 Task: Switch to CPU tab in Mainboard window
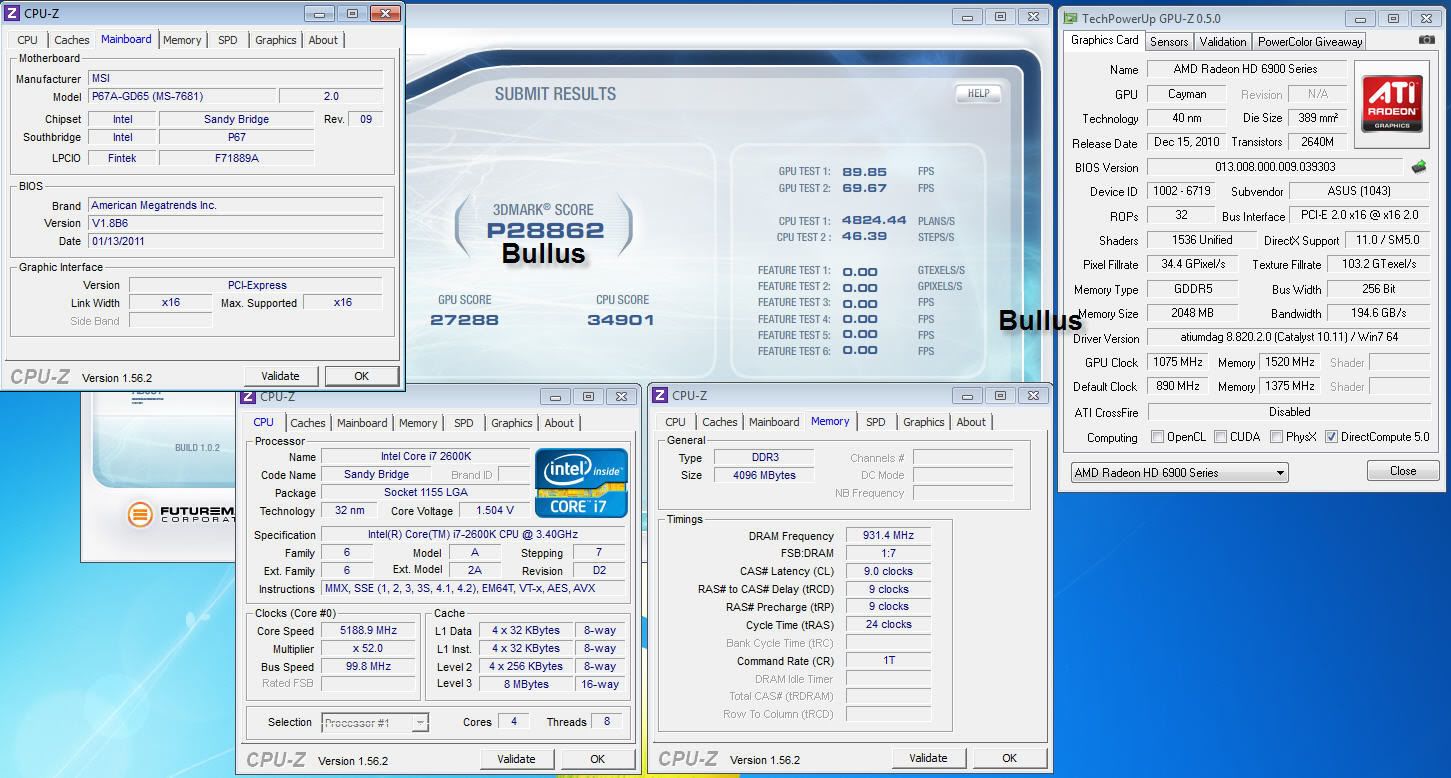coord(28,40)
